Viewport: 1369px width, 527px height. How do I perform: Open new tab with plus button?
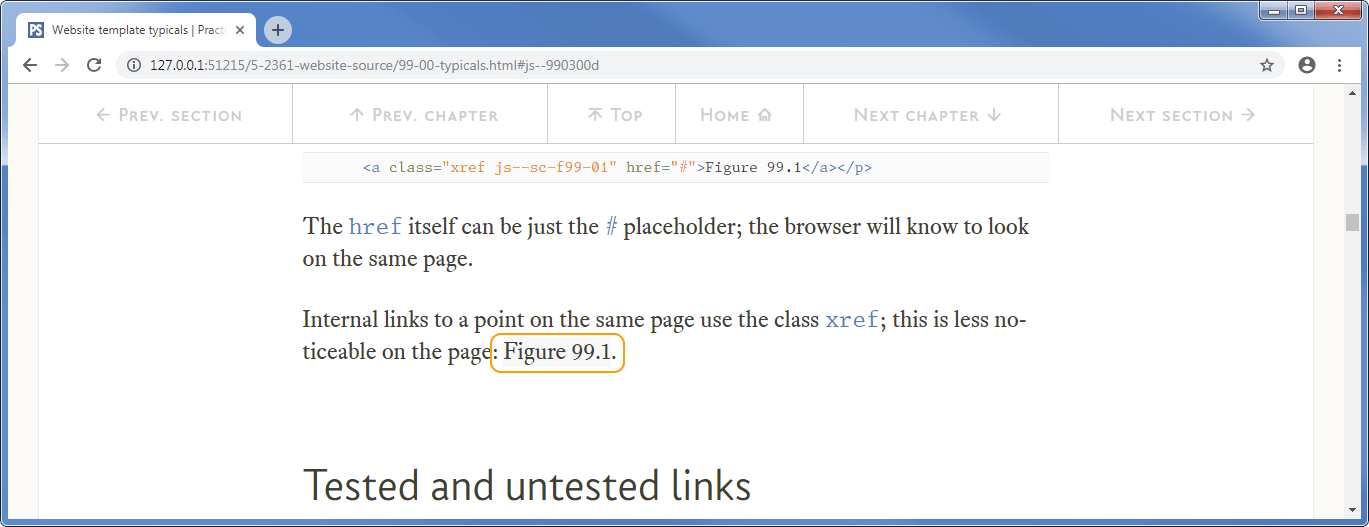coord(278,30)
